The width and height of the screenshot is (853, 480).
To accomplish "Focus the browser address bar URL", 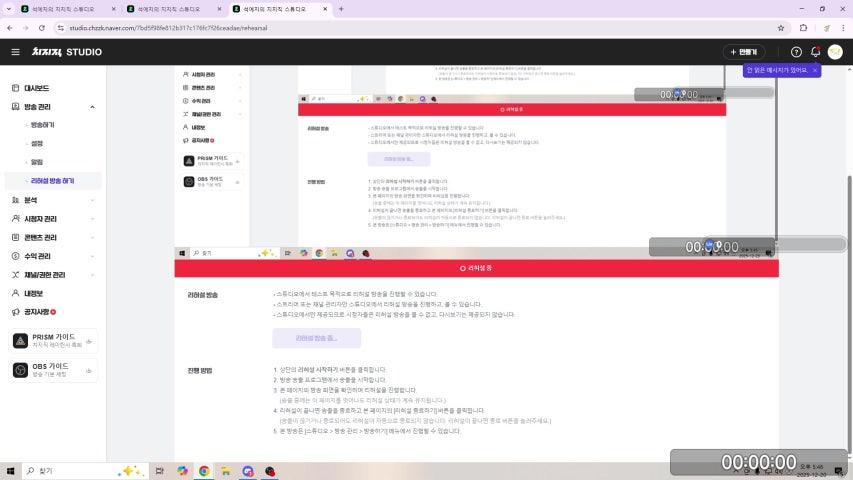I will point(168,28).
